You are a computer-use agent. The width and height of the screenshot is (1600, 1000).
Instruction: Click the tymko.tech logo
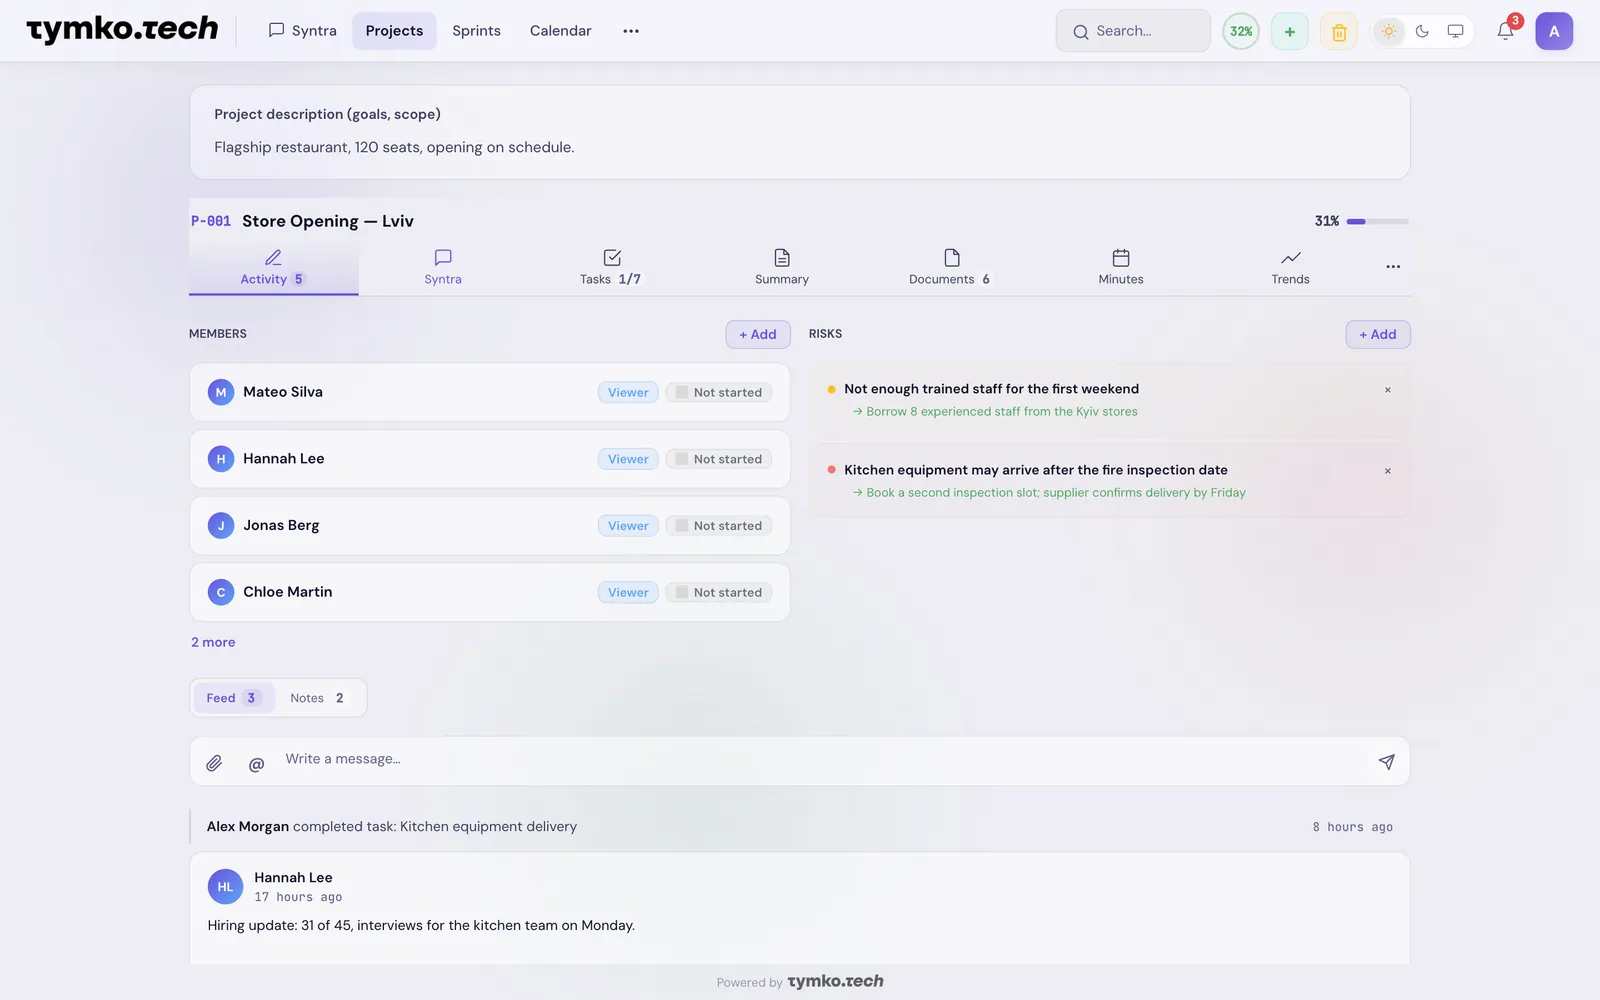click(122, 30)
